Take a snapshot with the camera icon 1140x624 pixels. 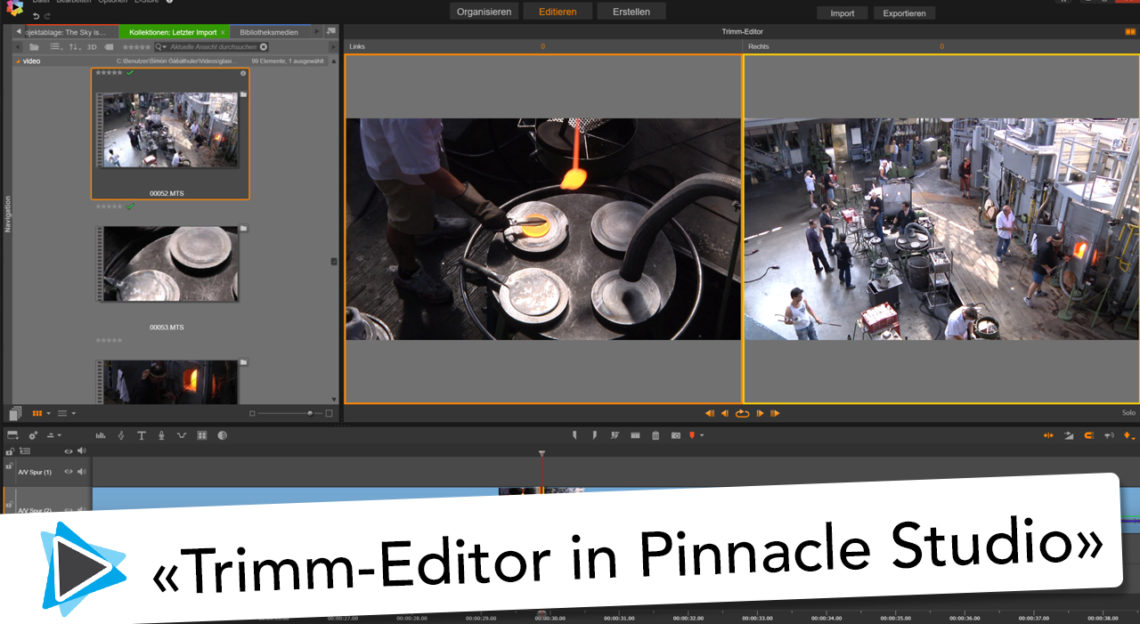pyautogui.click(x=676, y=435)
